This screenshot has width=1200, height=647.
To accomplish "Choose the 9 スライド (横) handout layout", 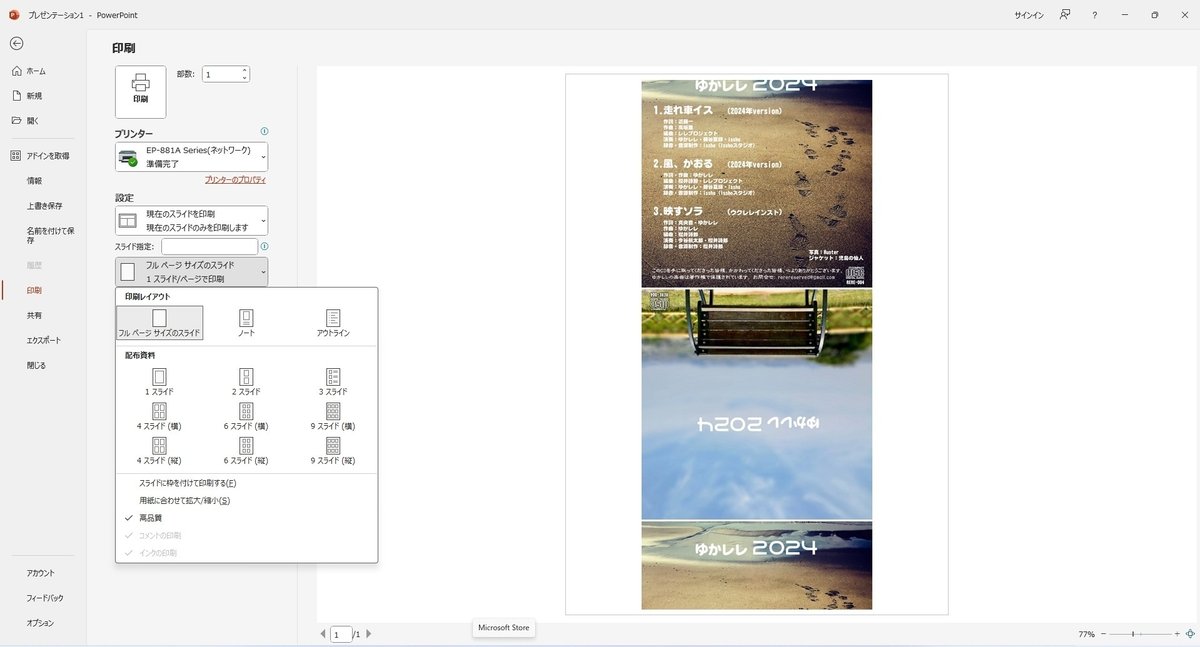I will tap(333, 416).
